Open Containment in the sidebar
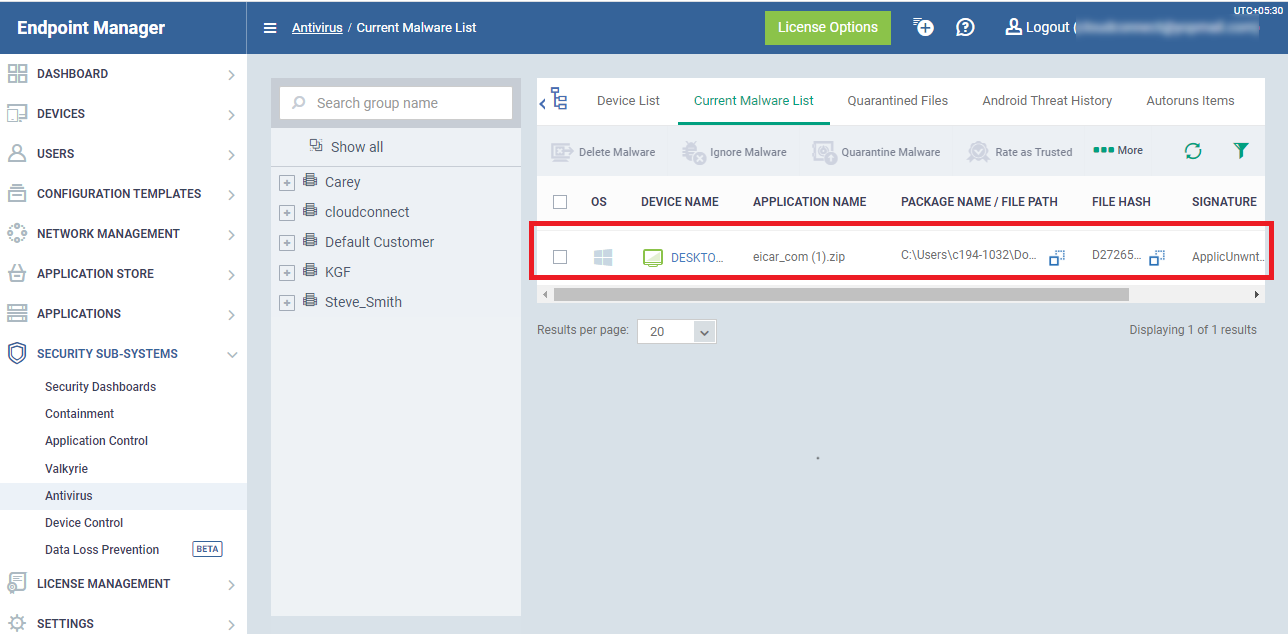The width and height of the screenshot is (1288, 634). click(x=80, y=414)
